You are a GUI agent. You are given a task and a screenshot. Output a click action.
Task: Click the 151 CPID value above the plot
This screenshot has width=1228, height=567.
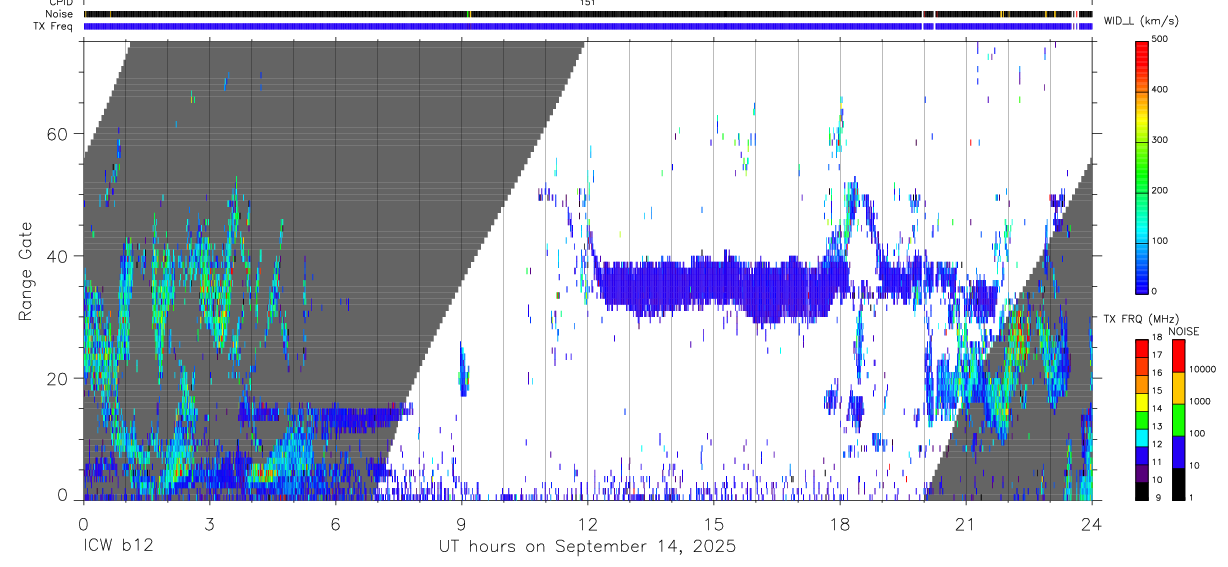tap(588, 3)
